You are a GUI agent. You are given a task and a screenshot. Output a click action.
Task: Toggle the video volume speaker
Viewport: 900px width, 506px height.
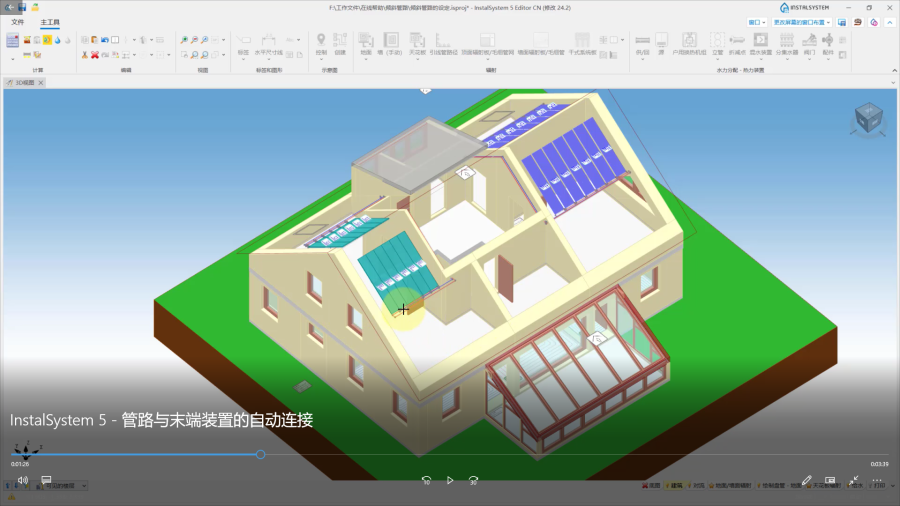tap(23, 480)
